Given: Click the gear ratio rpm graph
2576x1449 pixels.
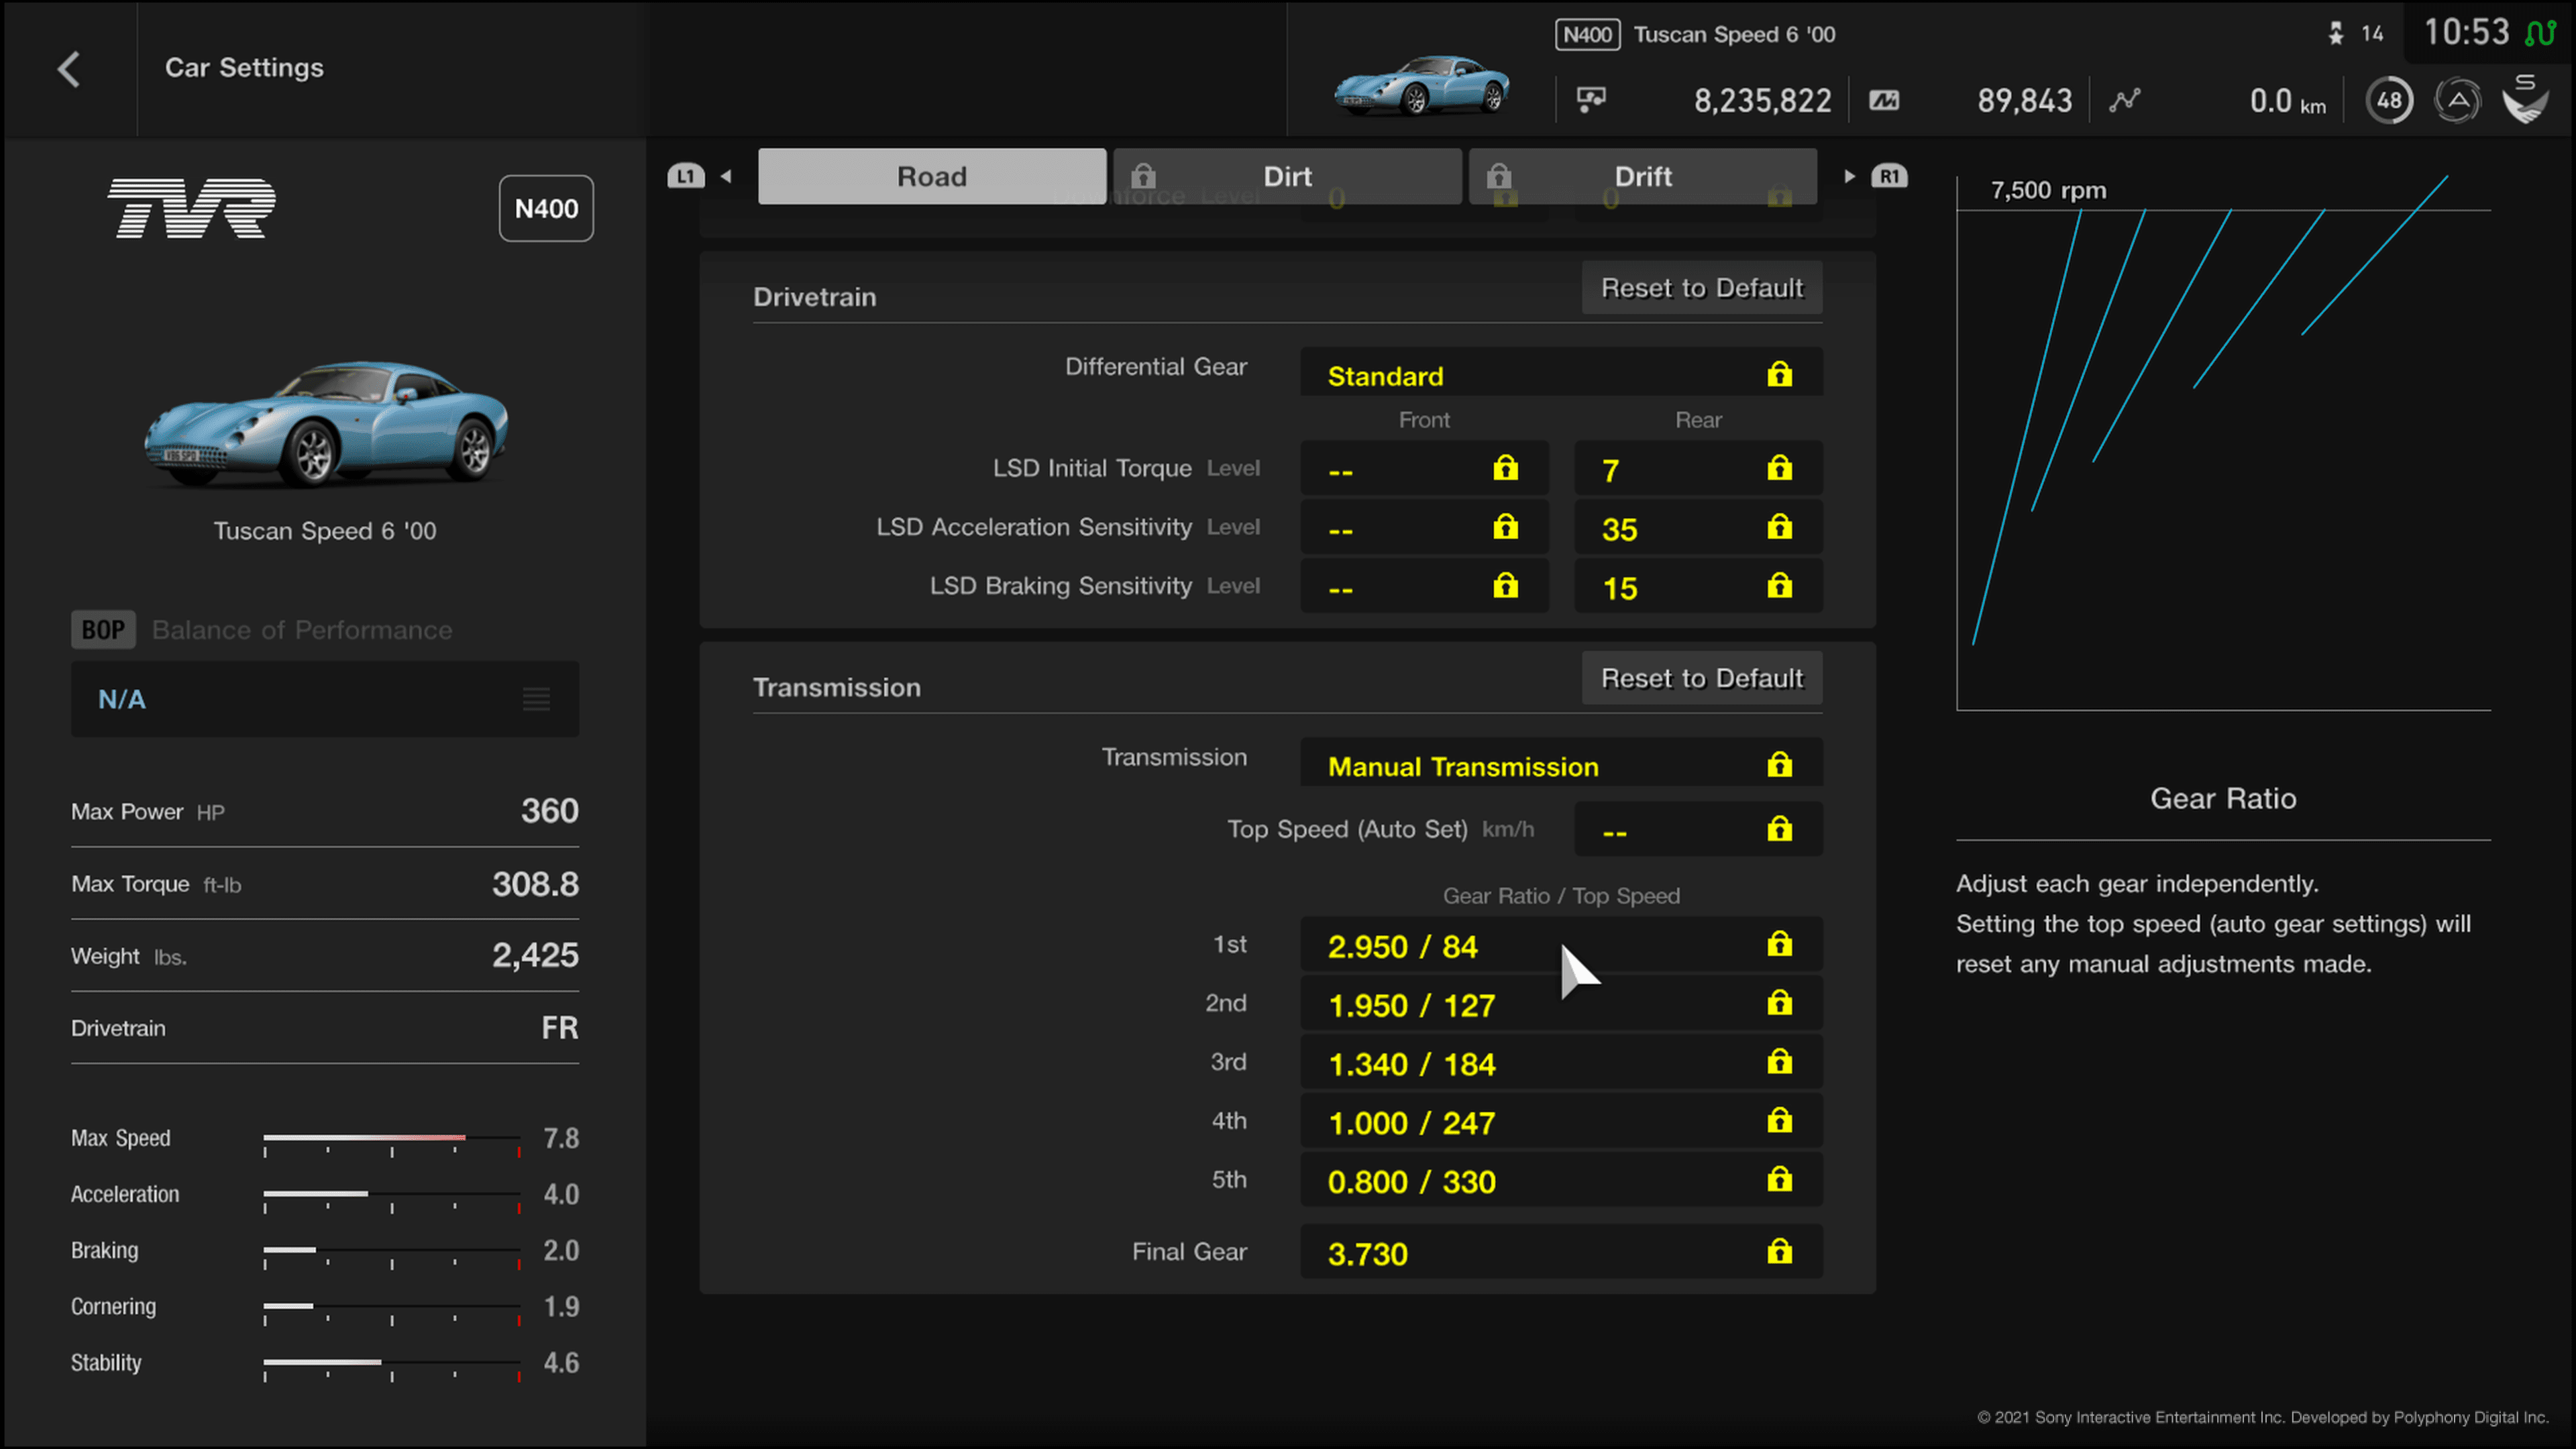Looking at the screenshot, I should click(2223, 443).
